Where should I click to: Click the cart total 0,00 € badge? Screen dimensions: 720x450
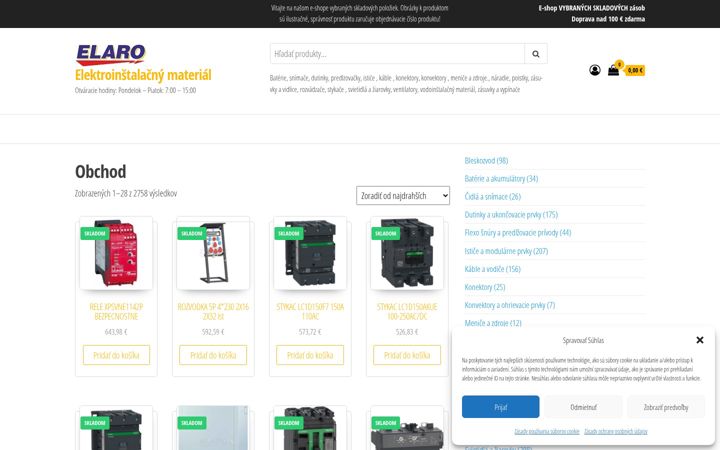pos(635,70)
